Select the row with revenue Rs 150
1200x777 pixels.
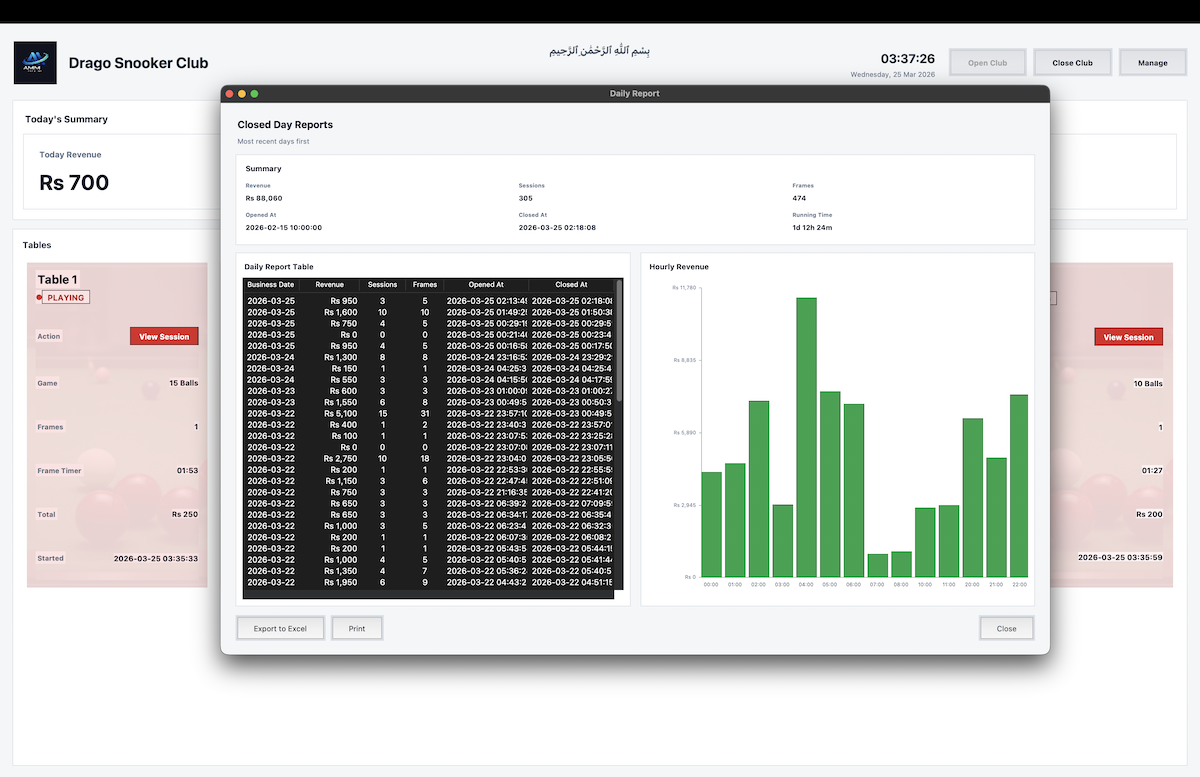(429, 368)
